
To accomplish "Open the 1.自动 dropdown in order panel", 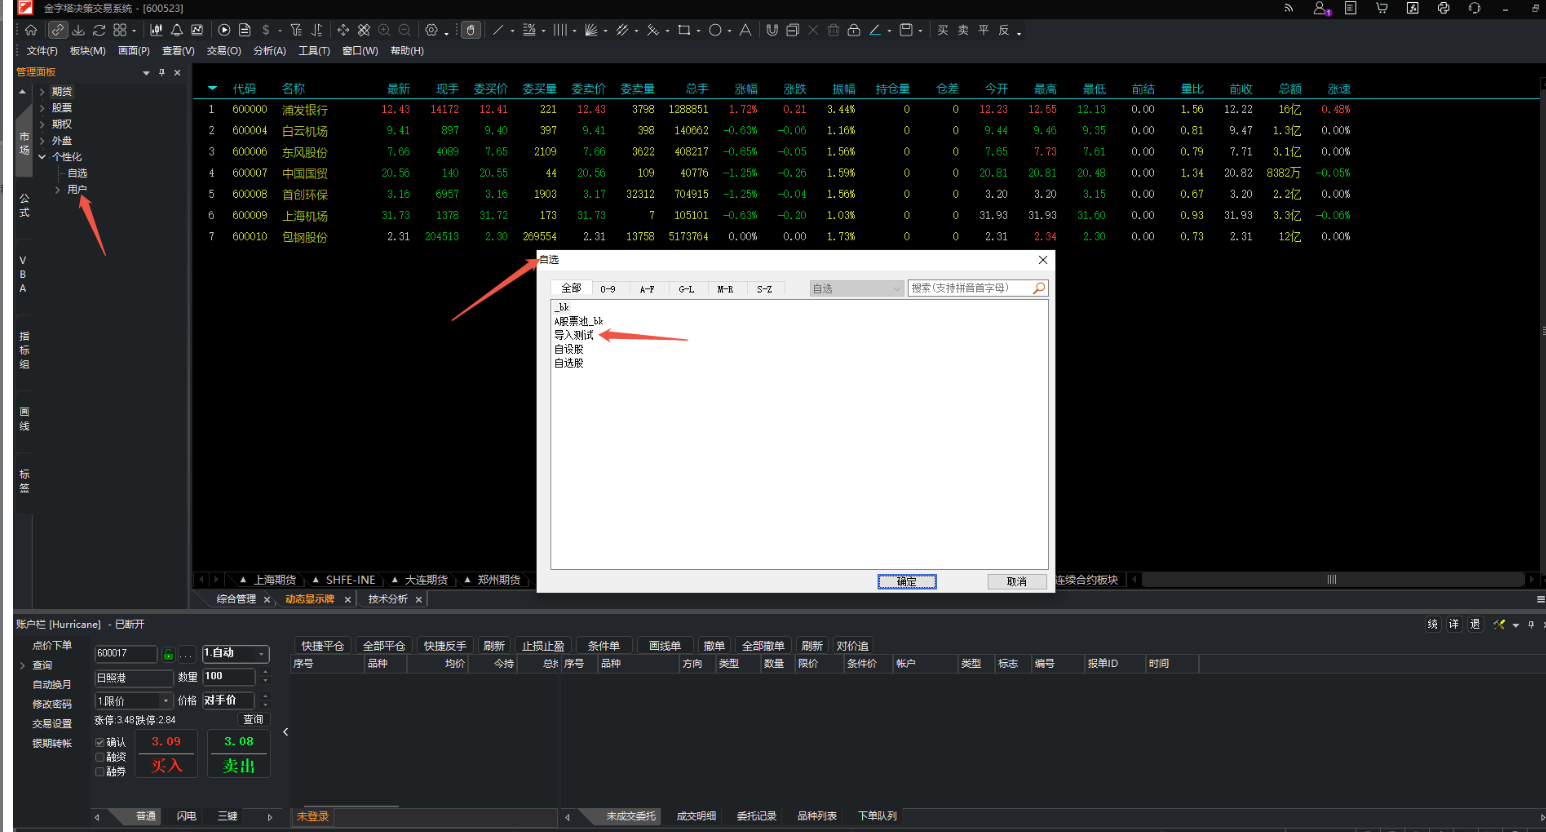I will click(x=236, y=653).
